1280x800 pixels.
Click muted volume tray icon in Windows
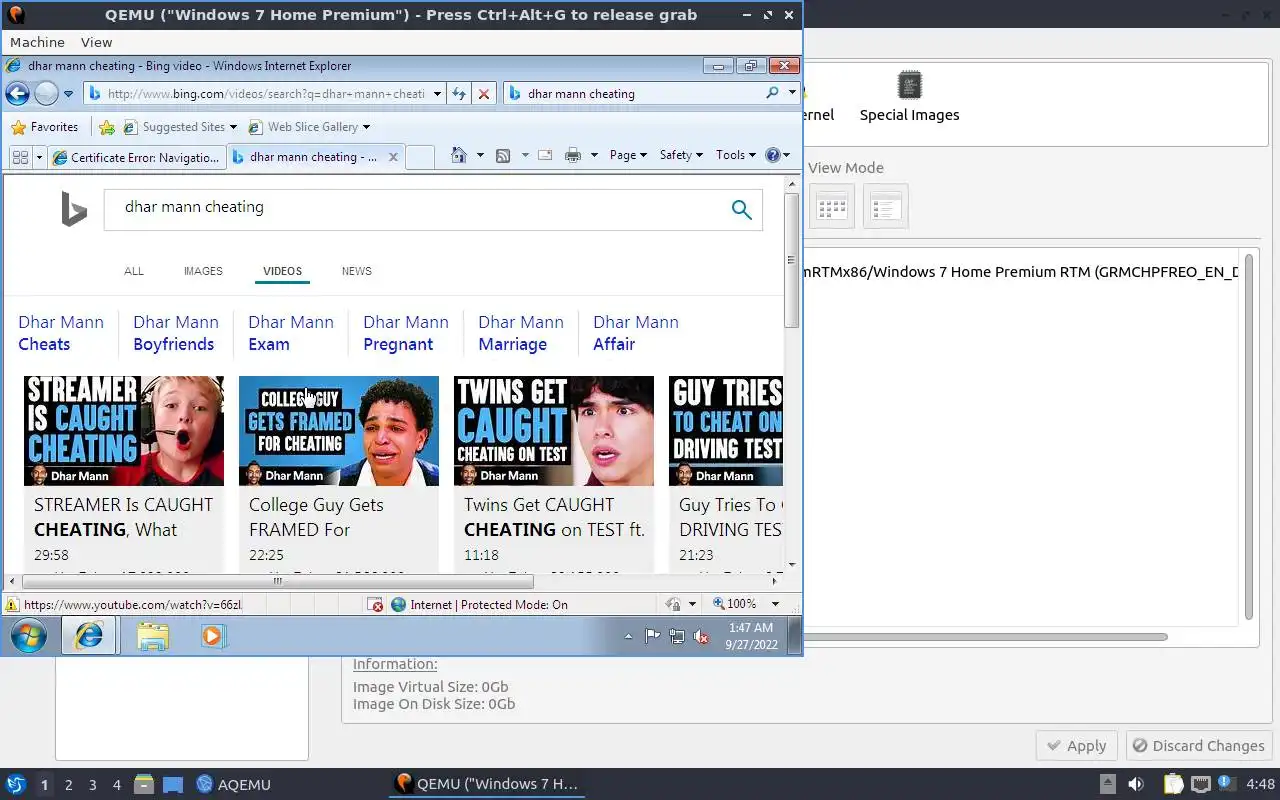pyautogui.click(x=702, y=636)
